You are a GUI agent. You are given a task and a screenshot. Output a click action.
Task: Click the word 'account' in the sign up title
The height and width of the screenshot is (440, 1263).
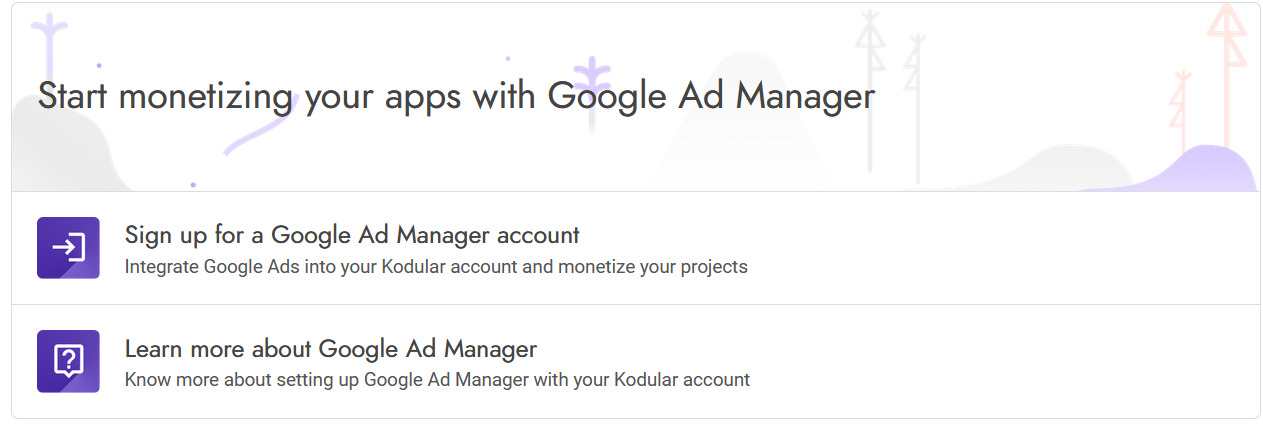[538, 235]
